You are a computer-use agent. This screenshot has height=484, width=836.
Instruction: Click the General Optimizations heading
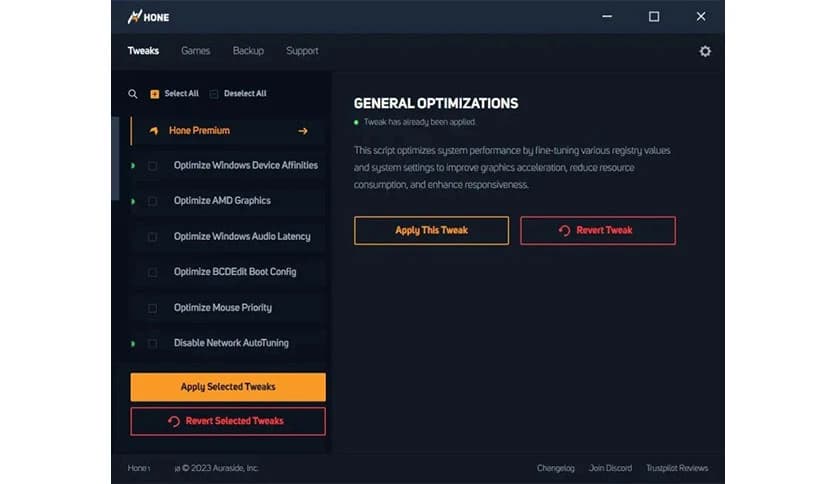click(x=436, y=103)
